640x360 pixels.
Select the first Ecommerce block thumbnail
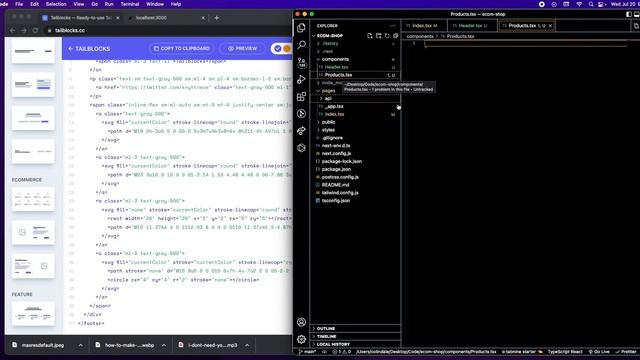pyautogui.click(x=33, y=200)
